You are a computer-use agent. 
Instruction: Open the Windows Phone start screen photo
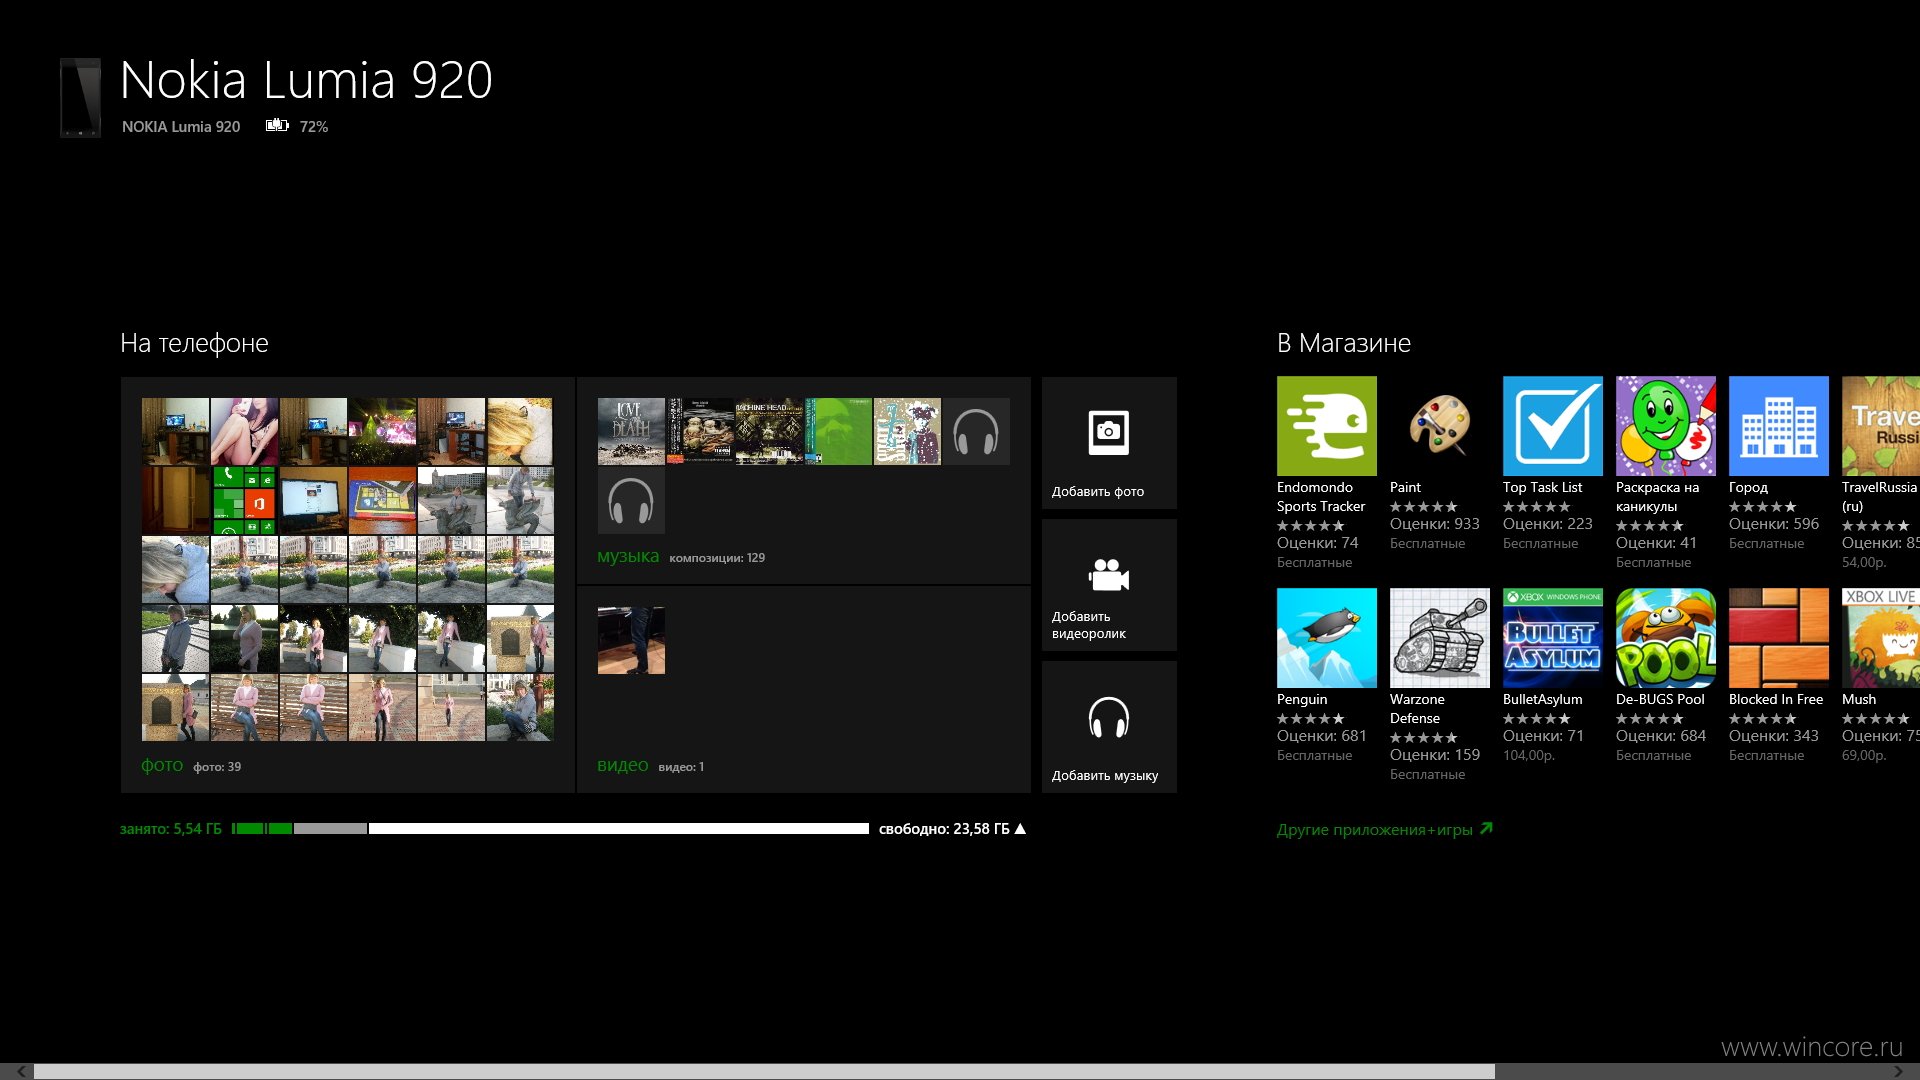[x=244, y=501]
